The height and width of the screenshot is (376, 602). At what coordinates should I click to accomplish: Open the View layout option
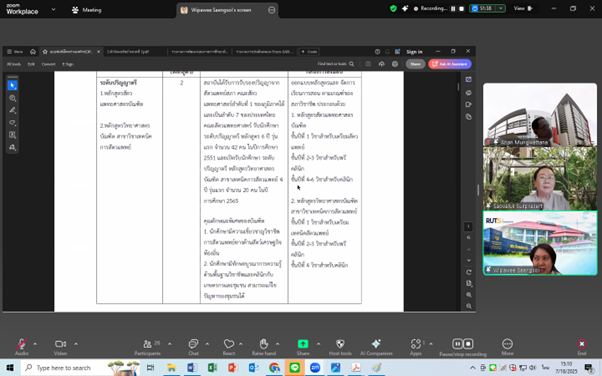tap(523, 8)
